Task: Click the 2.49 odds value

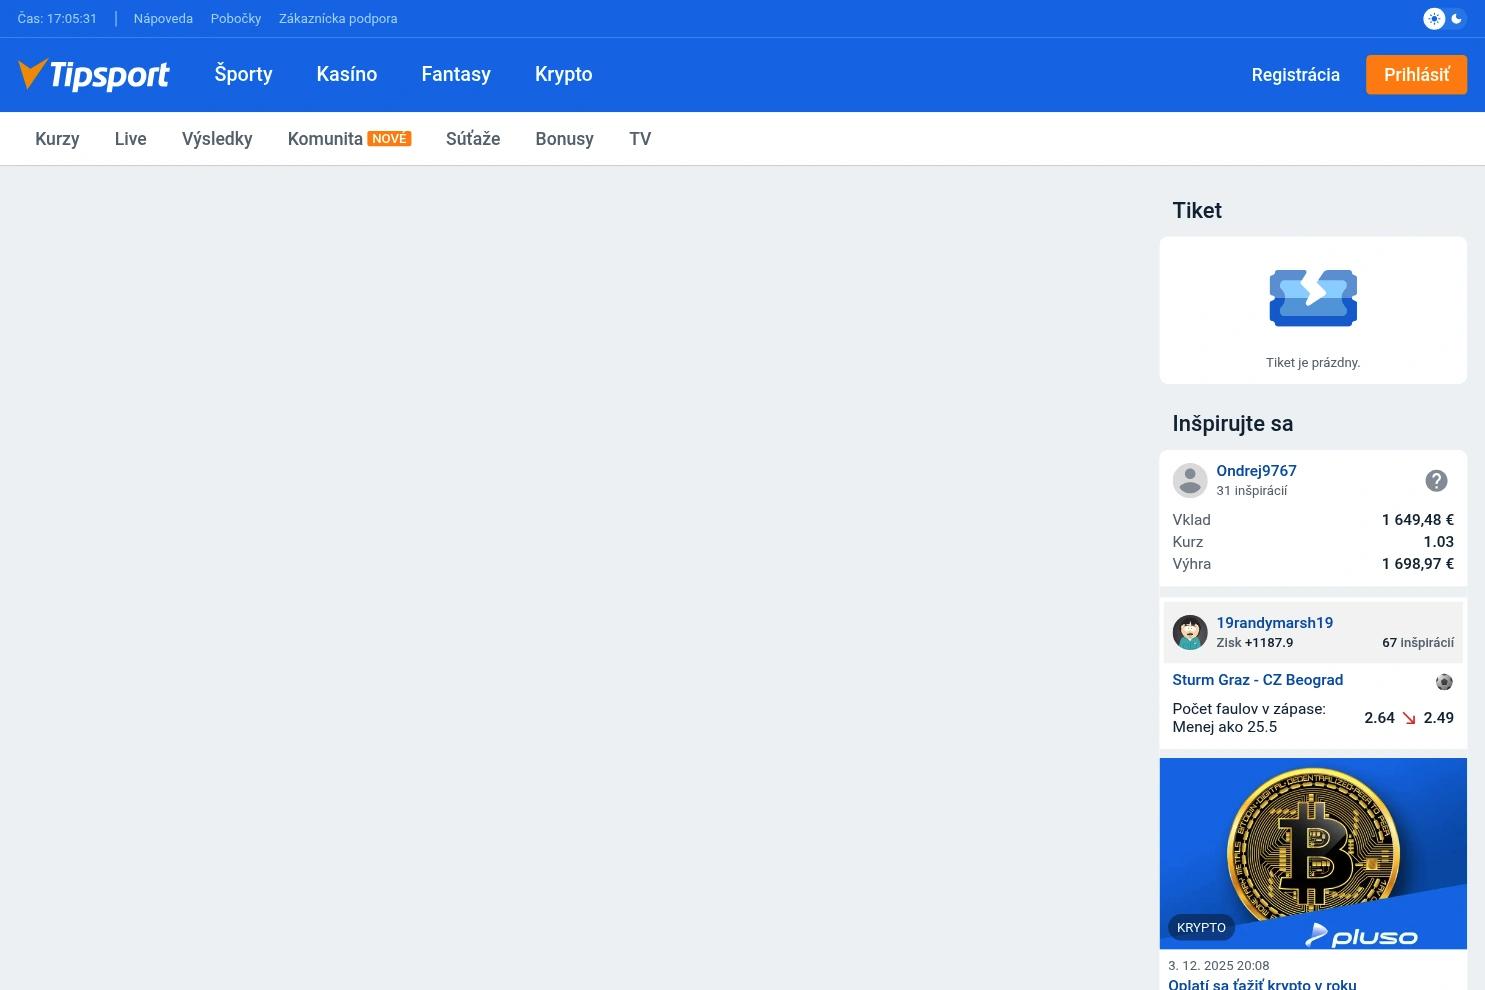Action: tap(1438, 718)
